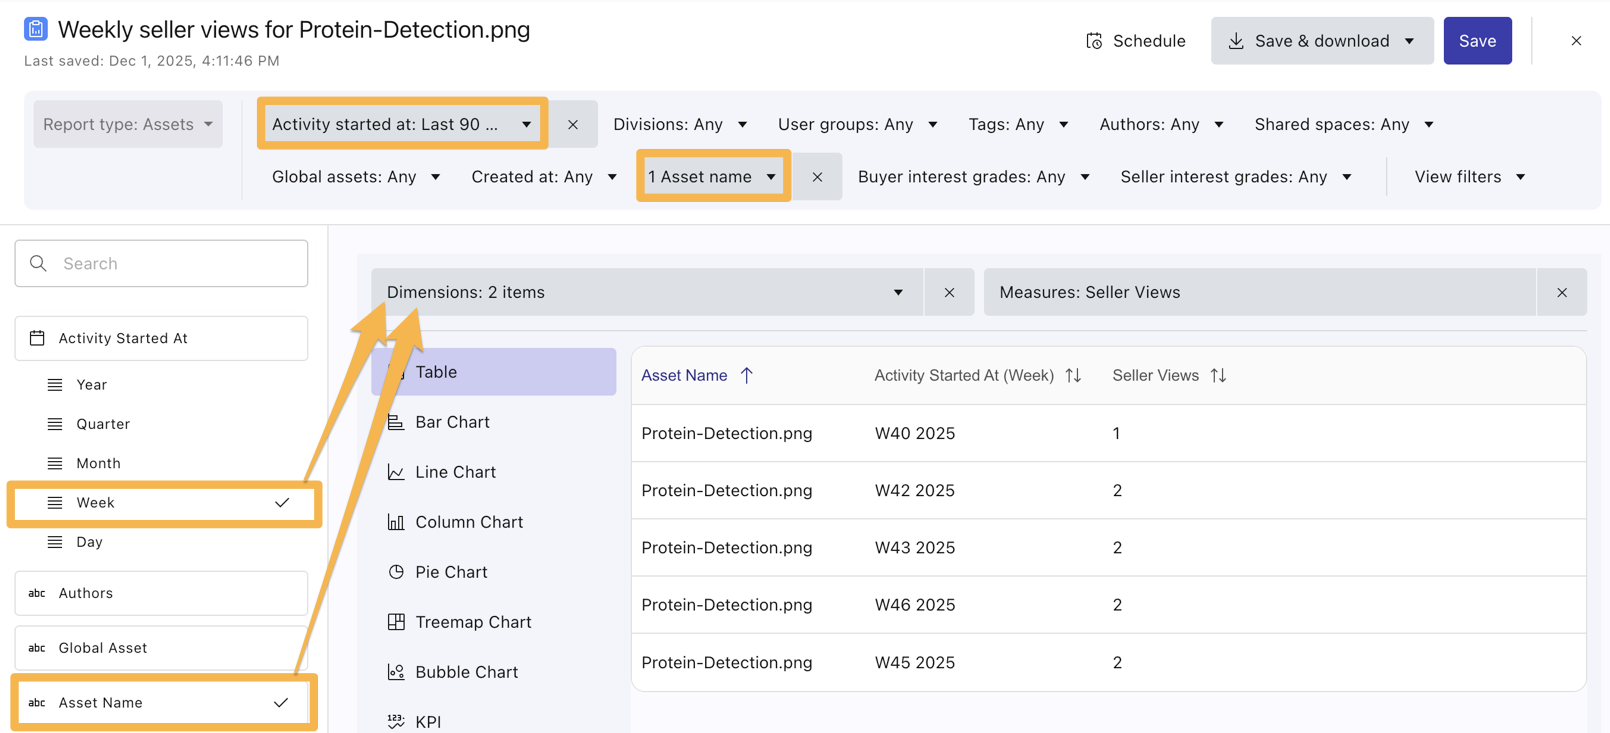Select the Column Chart menu item
Viewport: 1610px width, 733px height.
click(468, 522)
